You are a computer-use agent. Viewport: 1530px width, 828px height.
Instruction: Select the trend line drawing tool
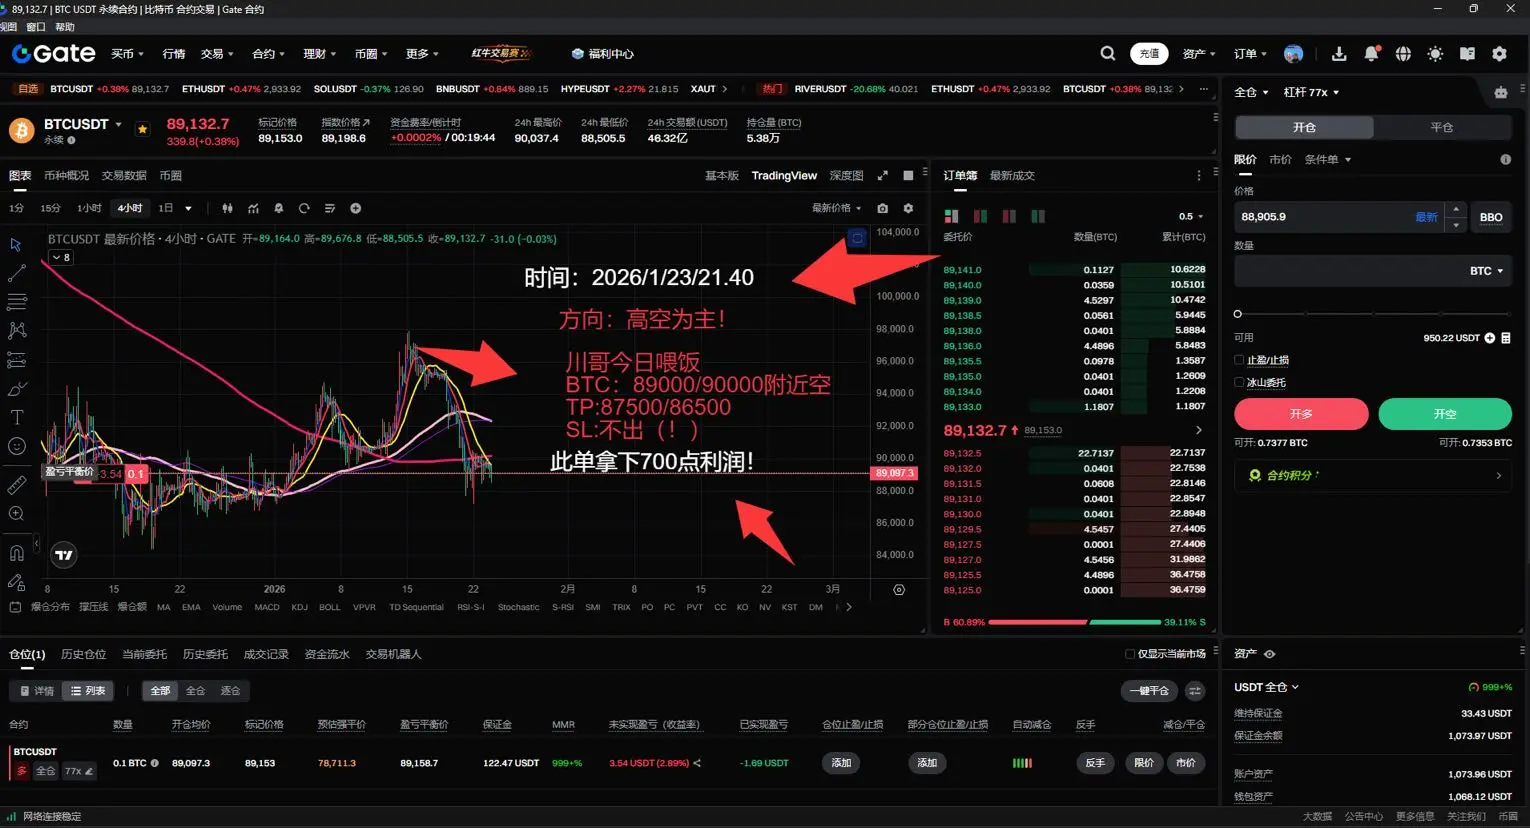pyautogui.click(x=17, y=273)
